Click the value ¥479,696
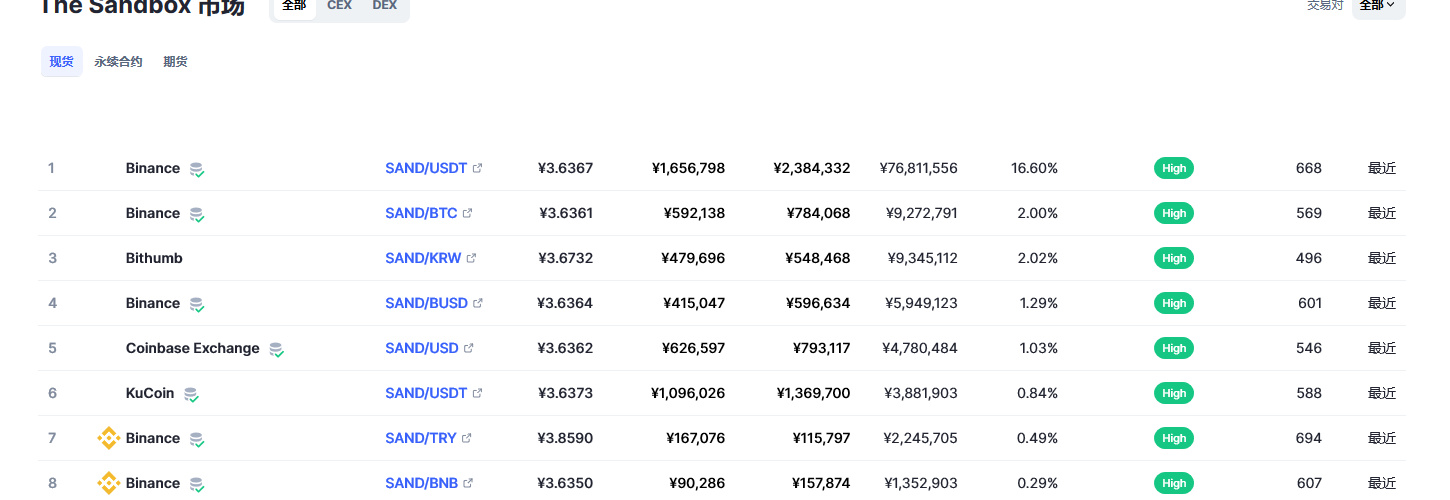The image size is (1450, 500). (693, 258)
